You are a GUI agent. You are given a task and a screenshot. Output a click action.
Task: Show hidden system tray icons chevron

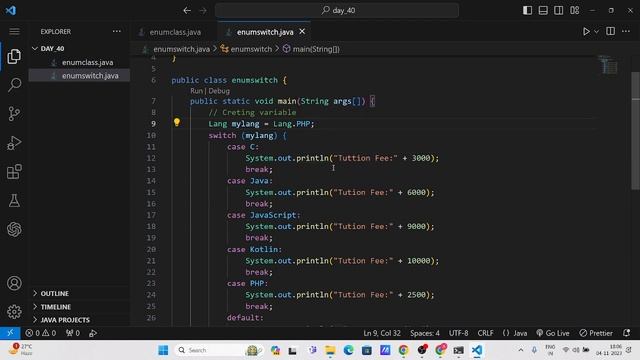521,350
